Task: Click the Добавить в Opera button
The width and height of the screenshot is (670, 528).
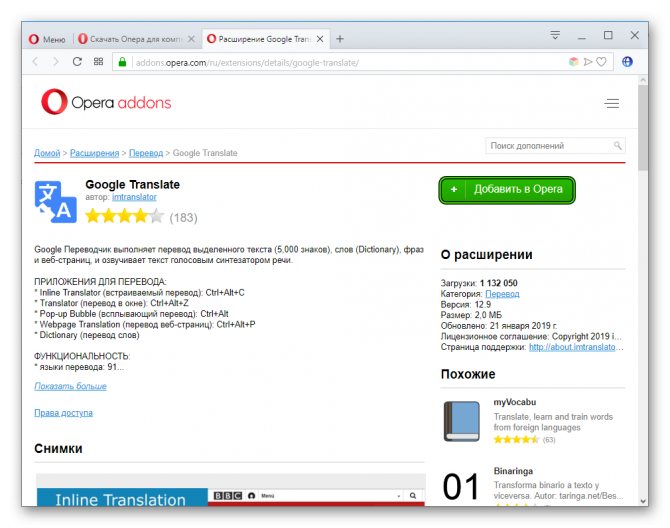Action: [507, 190]
